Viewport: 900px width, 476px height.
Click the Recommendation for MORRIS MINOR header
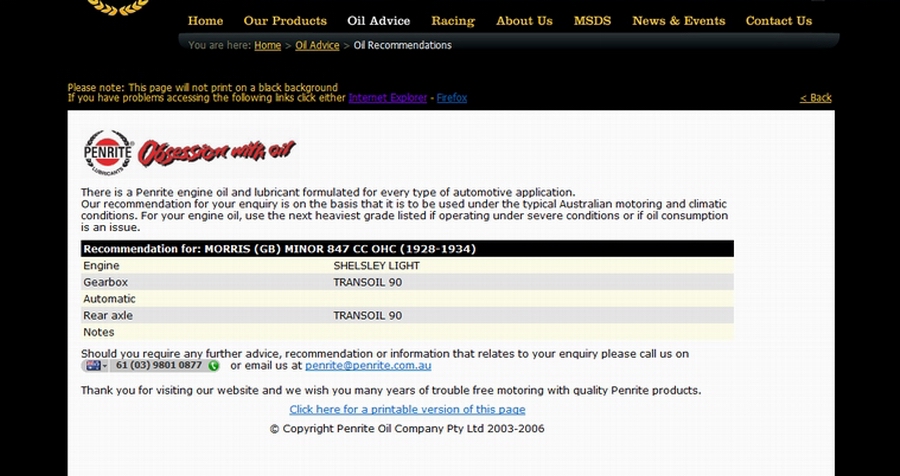[x=407, y=249]
